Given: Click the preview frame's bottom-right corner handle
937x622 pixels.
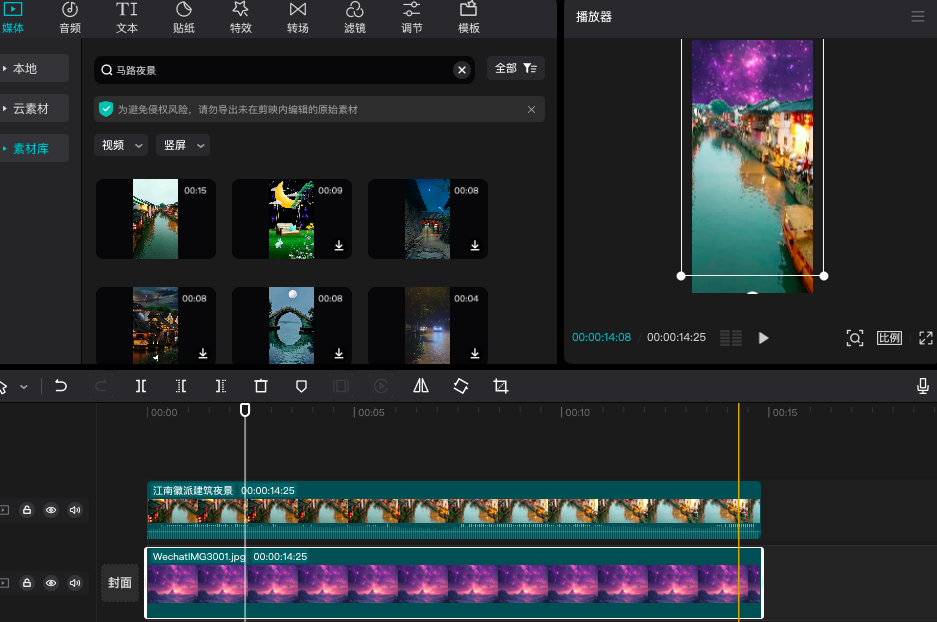Looking at the screenshot, I should pyautogui.click(x=824, y=276).
